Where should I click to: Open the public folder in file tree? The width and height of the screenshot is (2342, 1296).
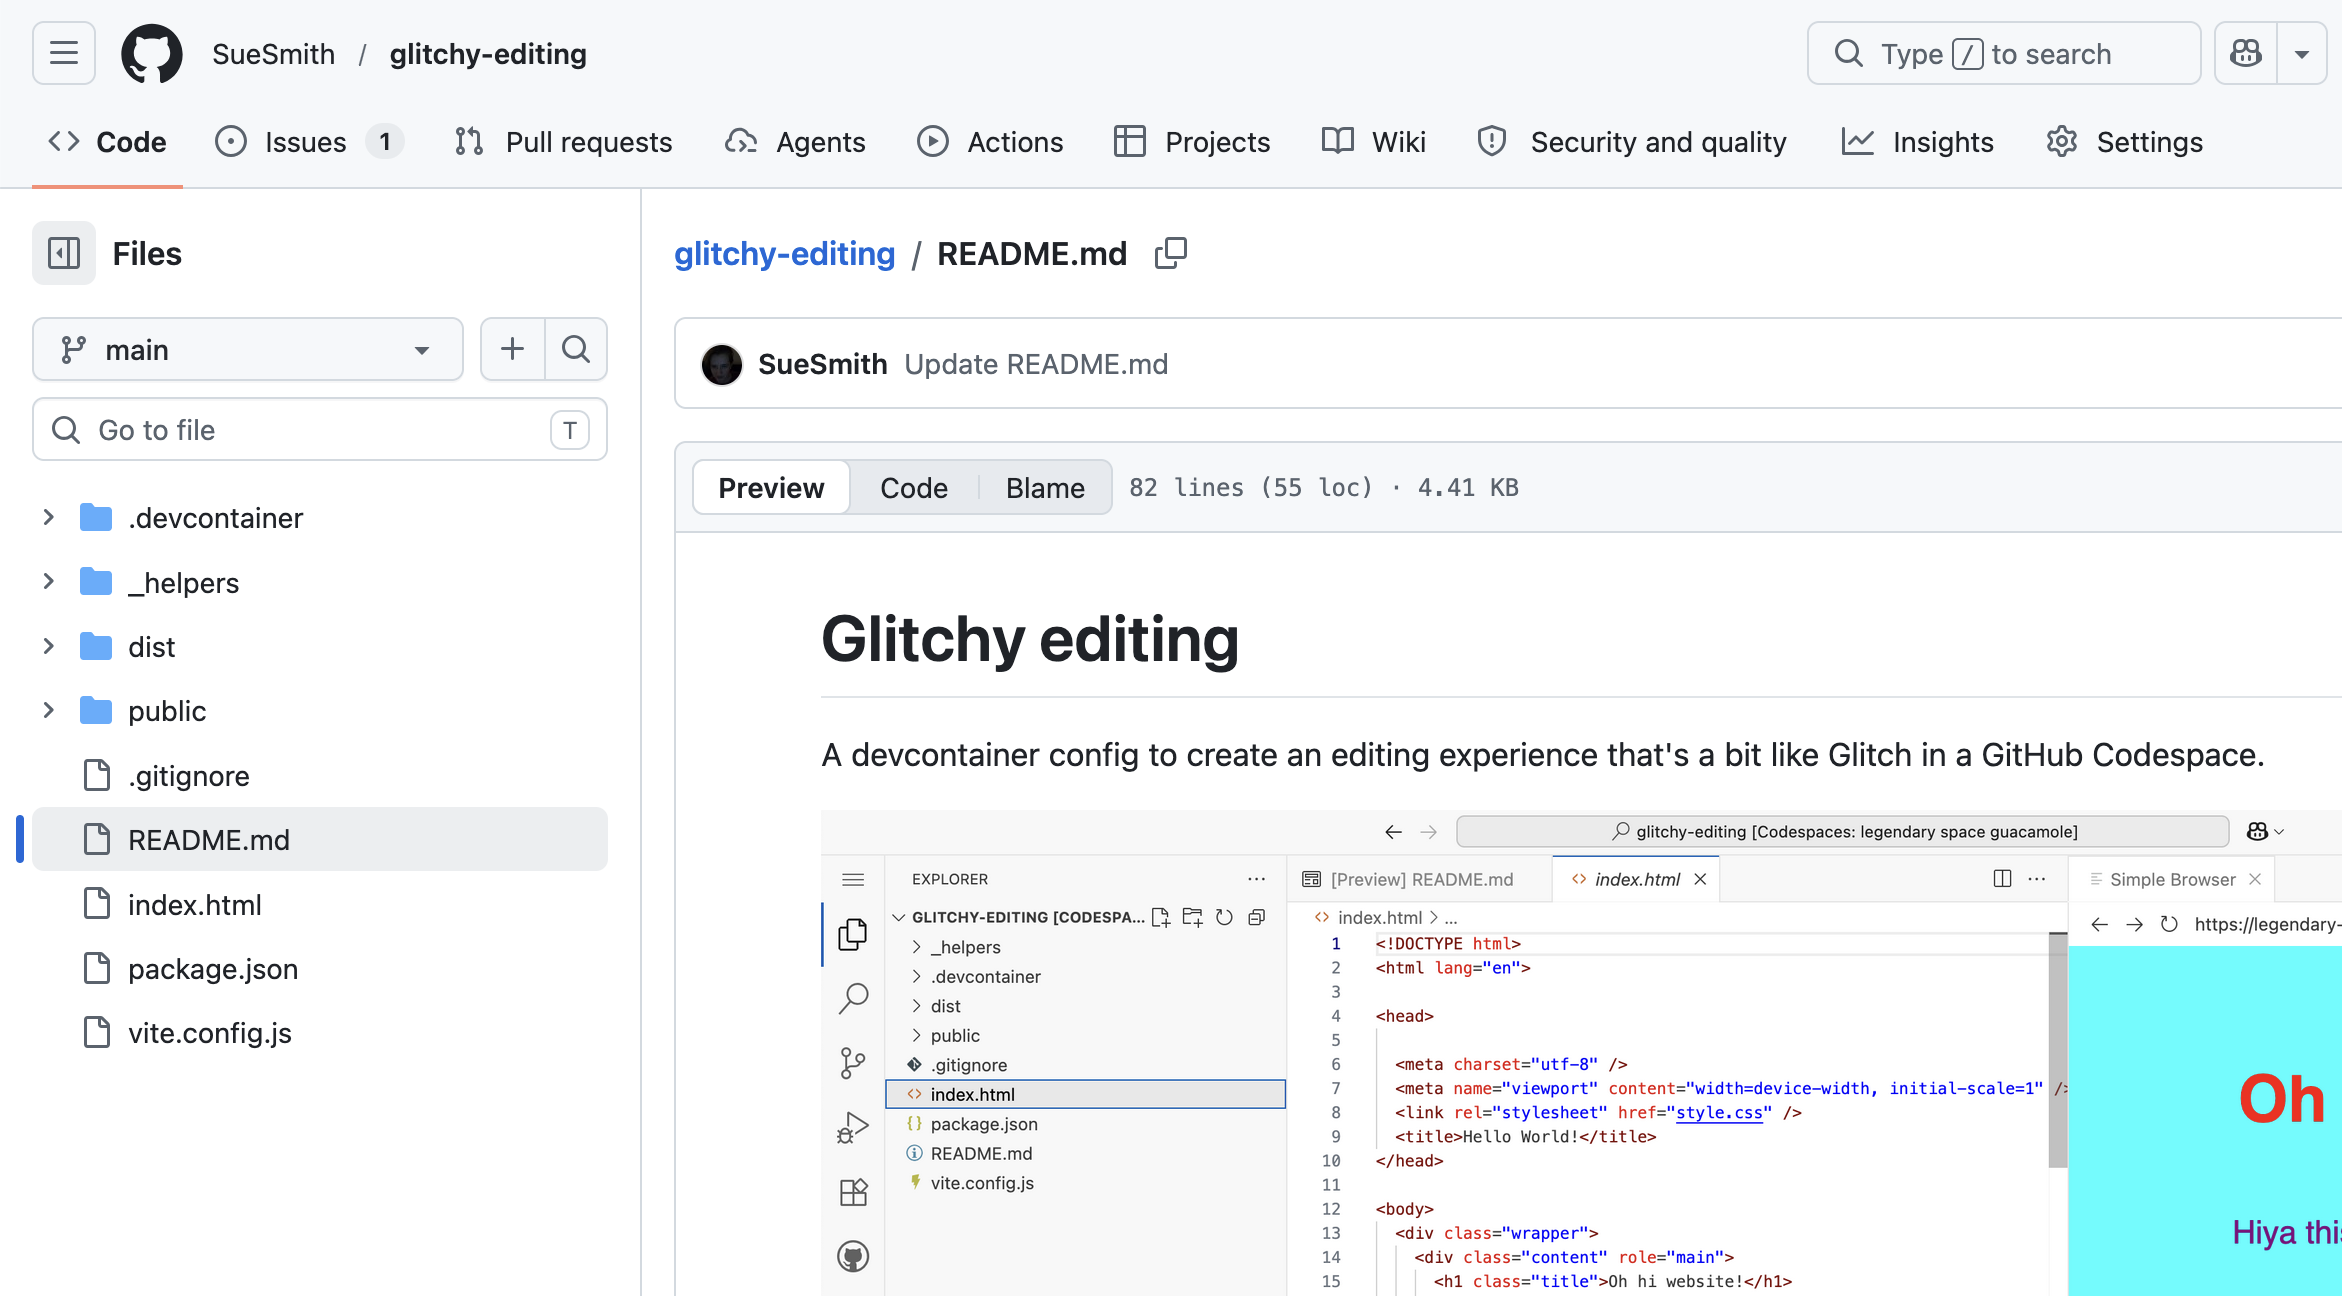coord(167,711)
